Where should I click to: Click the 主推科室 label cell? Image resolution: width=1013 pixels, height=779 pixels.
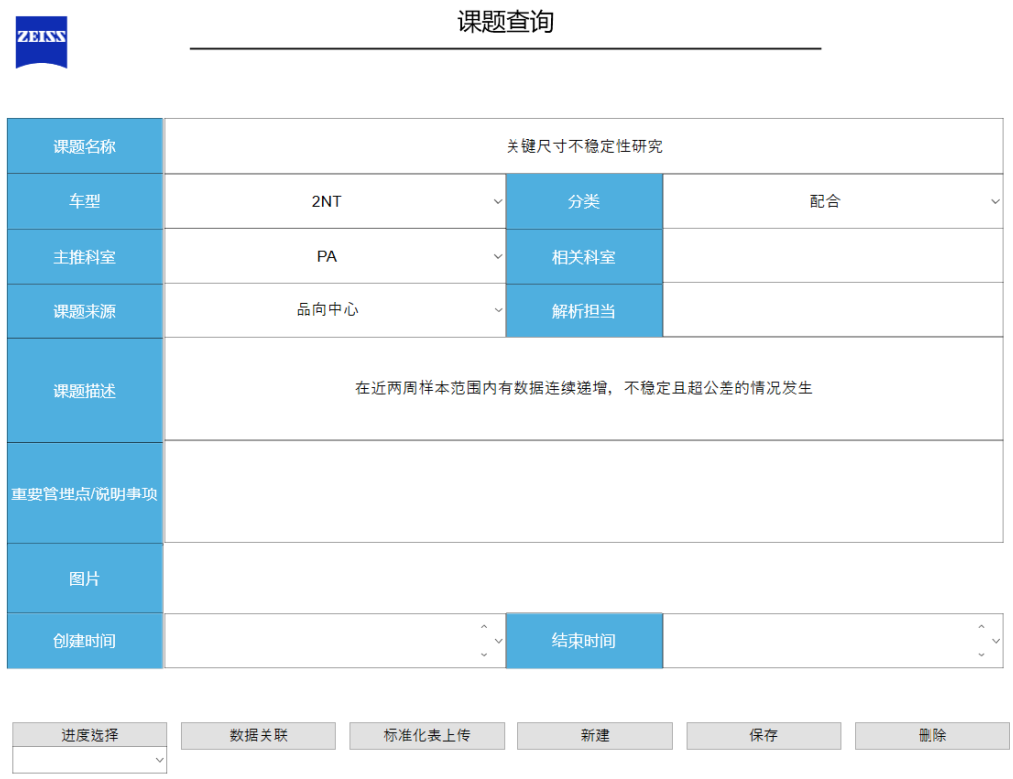(85, 257)
